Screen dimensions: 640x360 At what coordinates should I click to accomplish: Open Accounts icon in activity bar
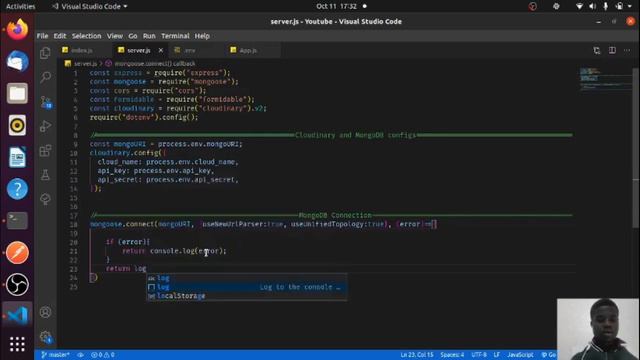(45, 312)
